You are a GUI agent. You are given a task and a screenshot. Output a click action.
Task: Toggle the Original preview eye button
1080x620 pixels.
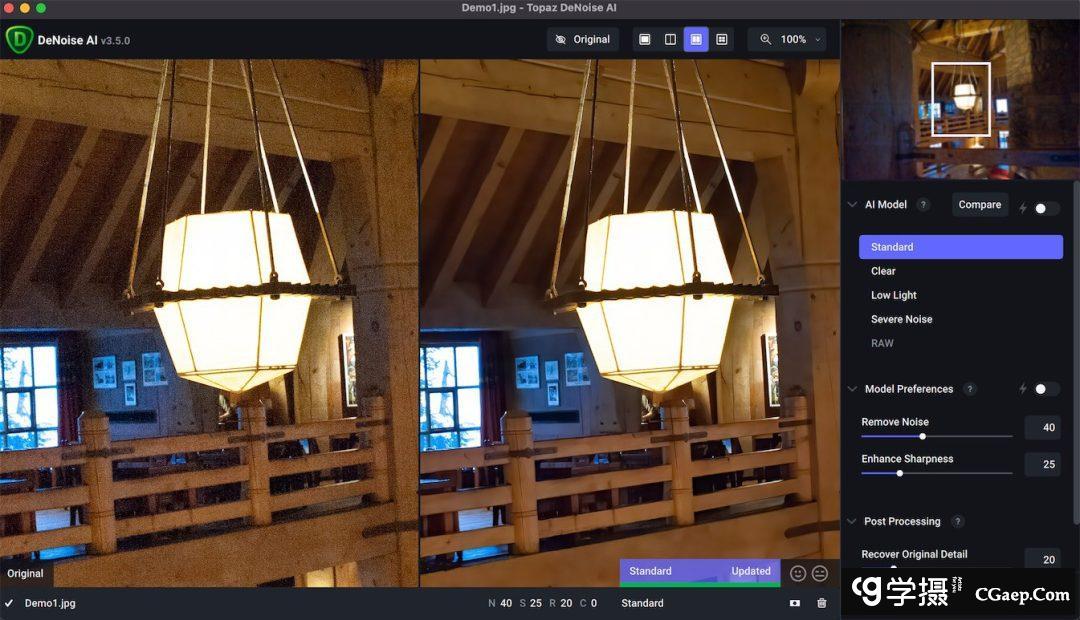pos(582,39)
